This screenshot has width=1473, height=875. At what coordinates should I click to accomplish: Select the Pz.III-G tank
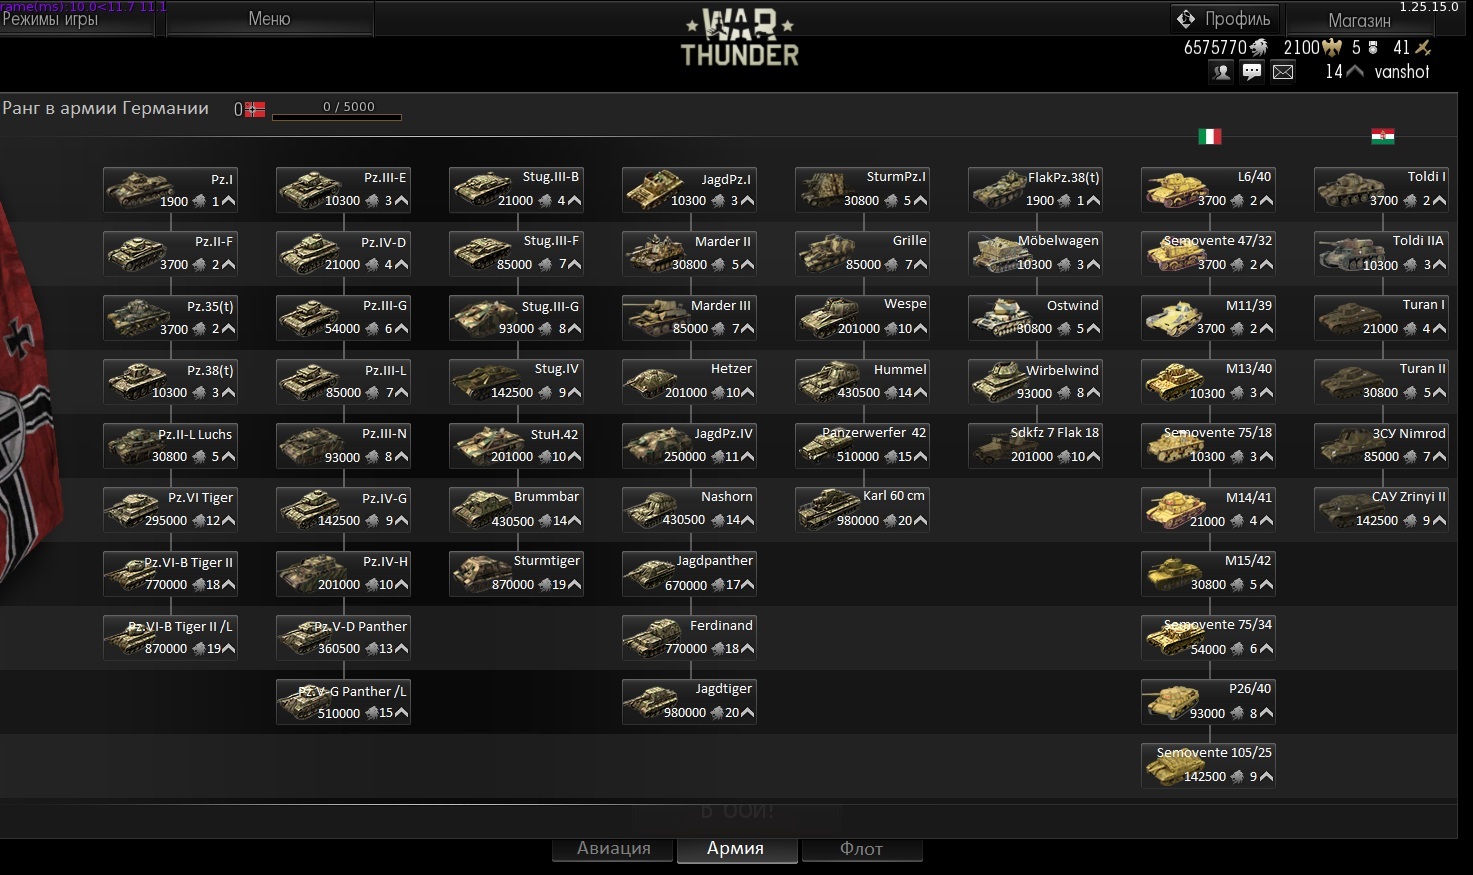(x=343, y=318)
